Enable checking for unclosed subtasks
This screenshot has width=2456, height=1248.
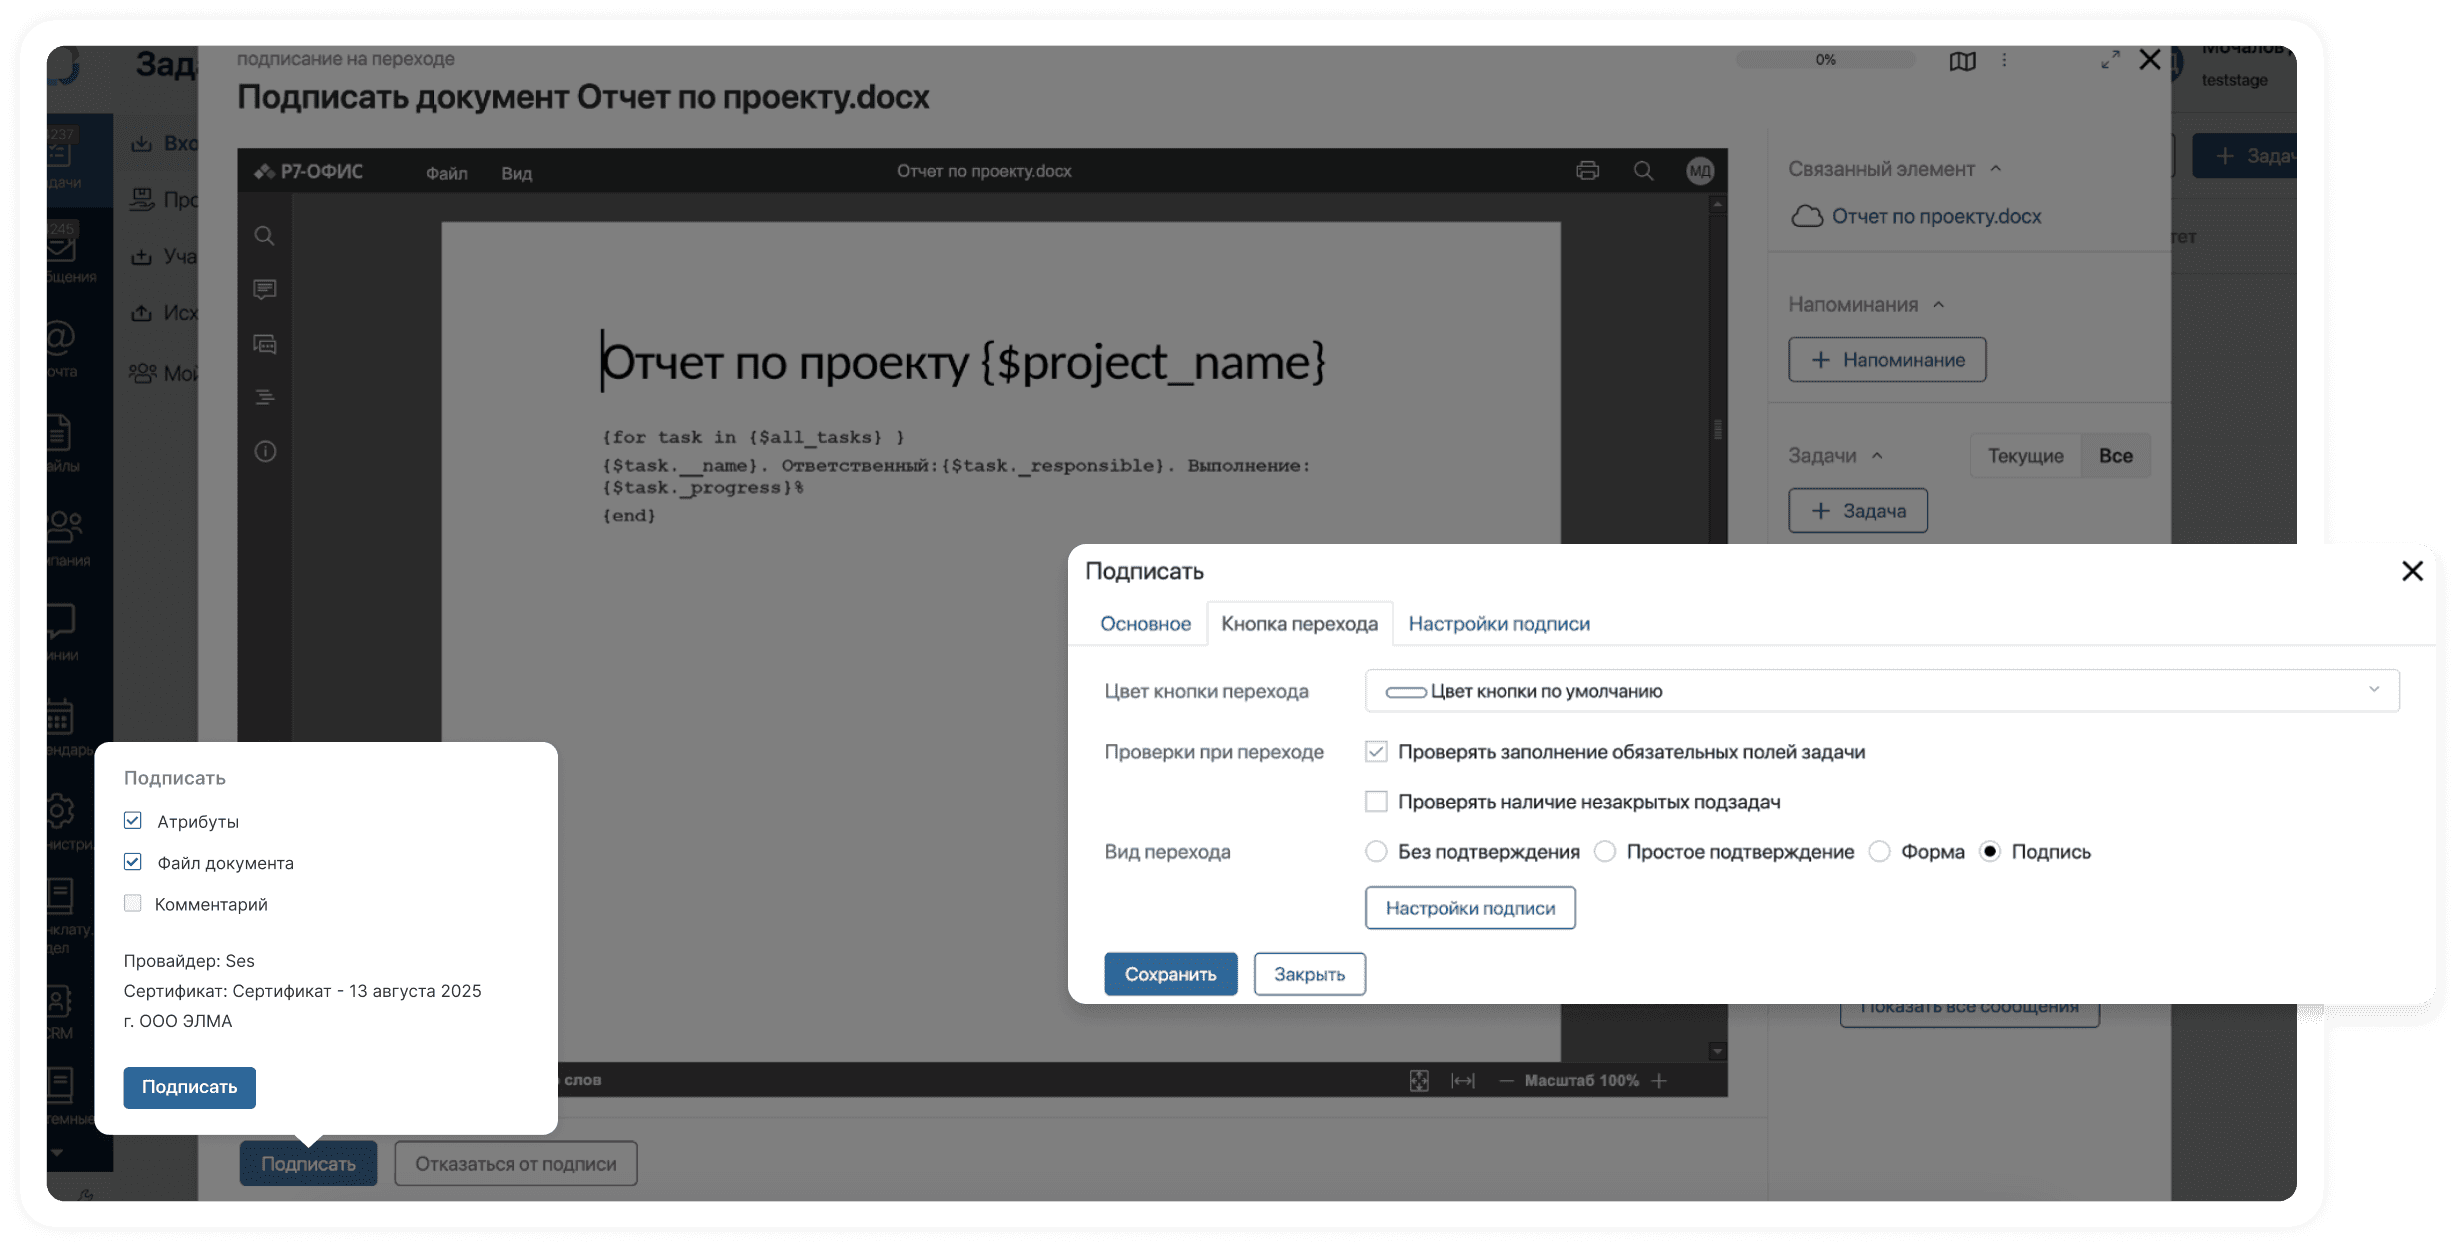1376,801
